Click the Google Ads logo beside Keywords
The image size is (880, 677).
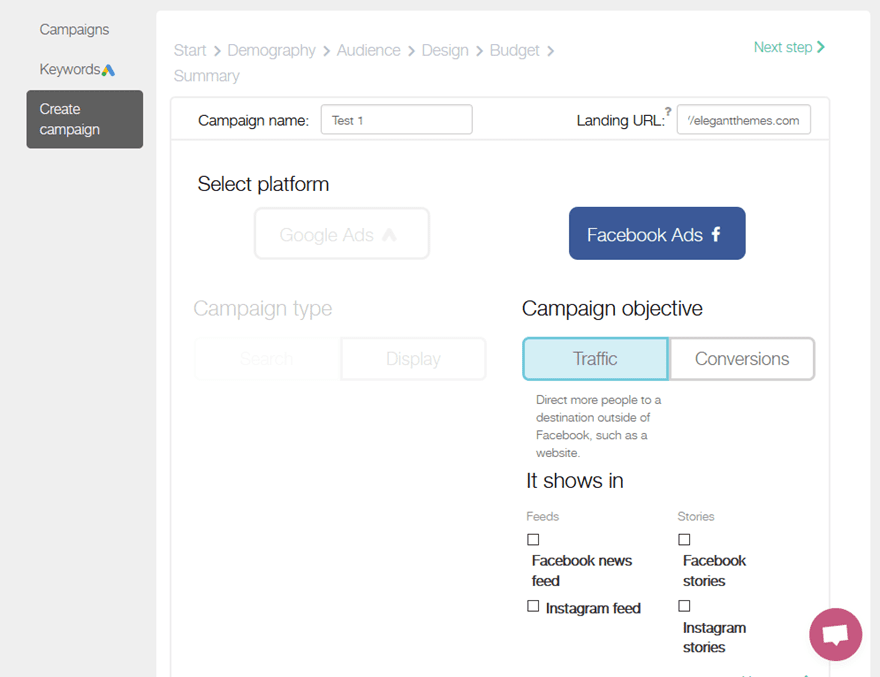106,69
